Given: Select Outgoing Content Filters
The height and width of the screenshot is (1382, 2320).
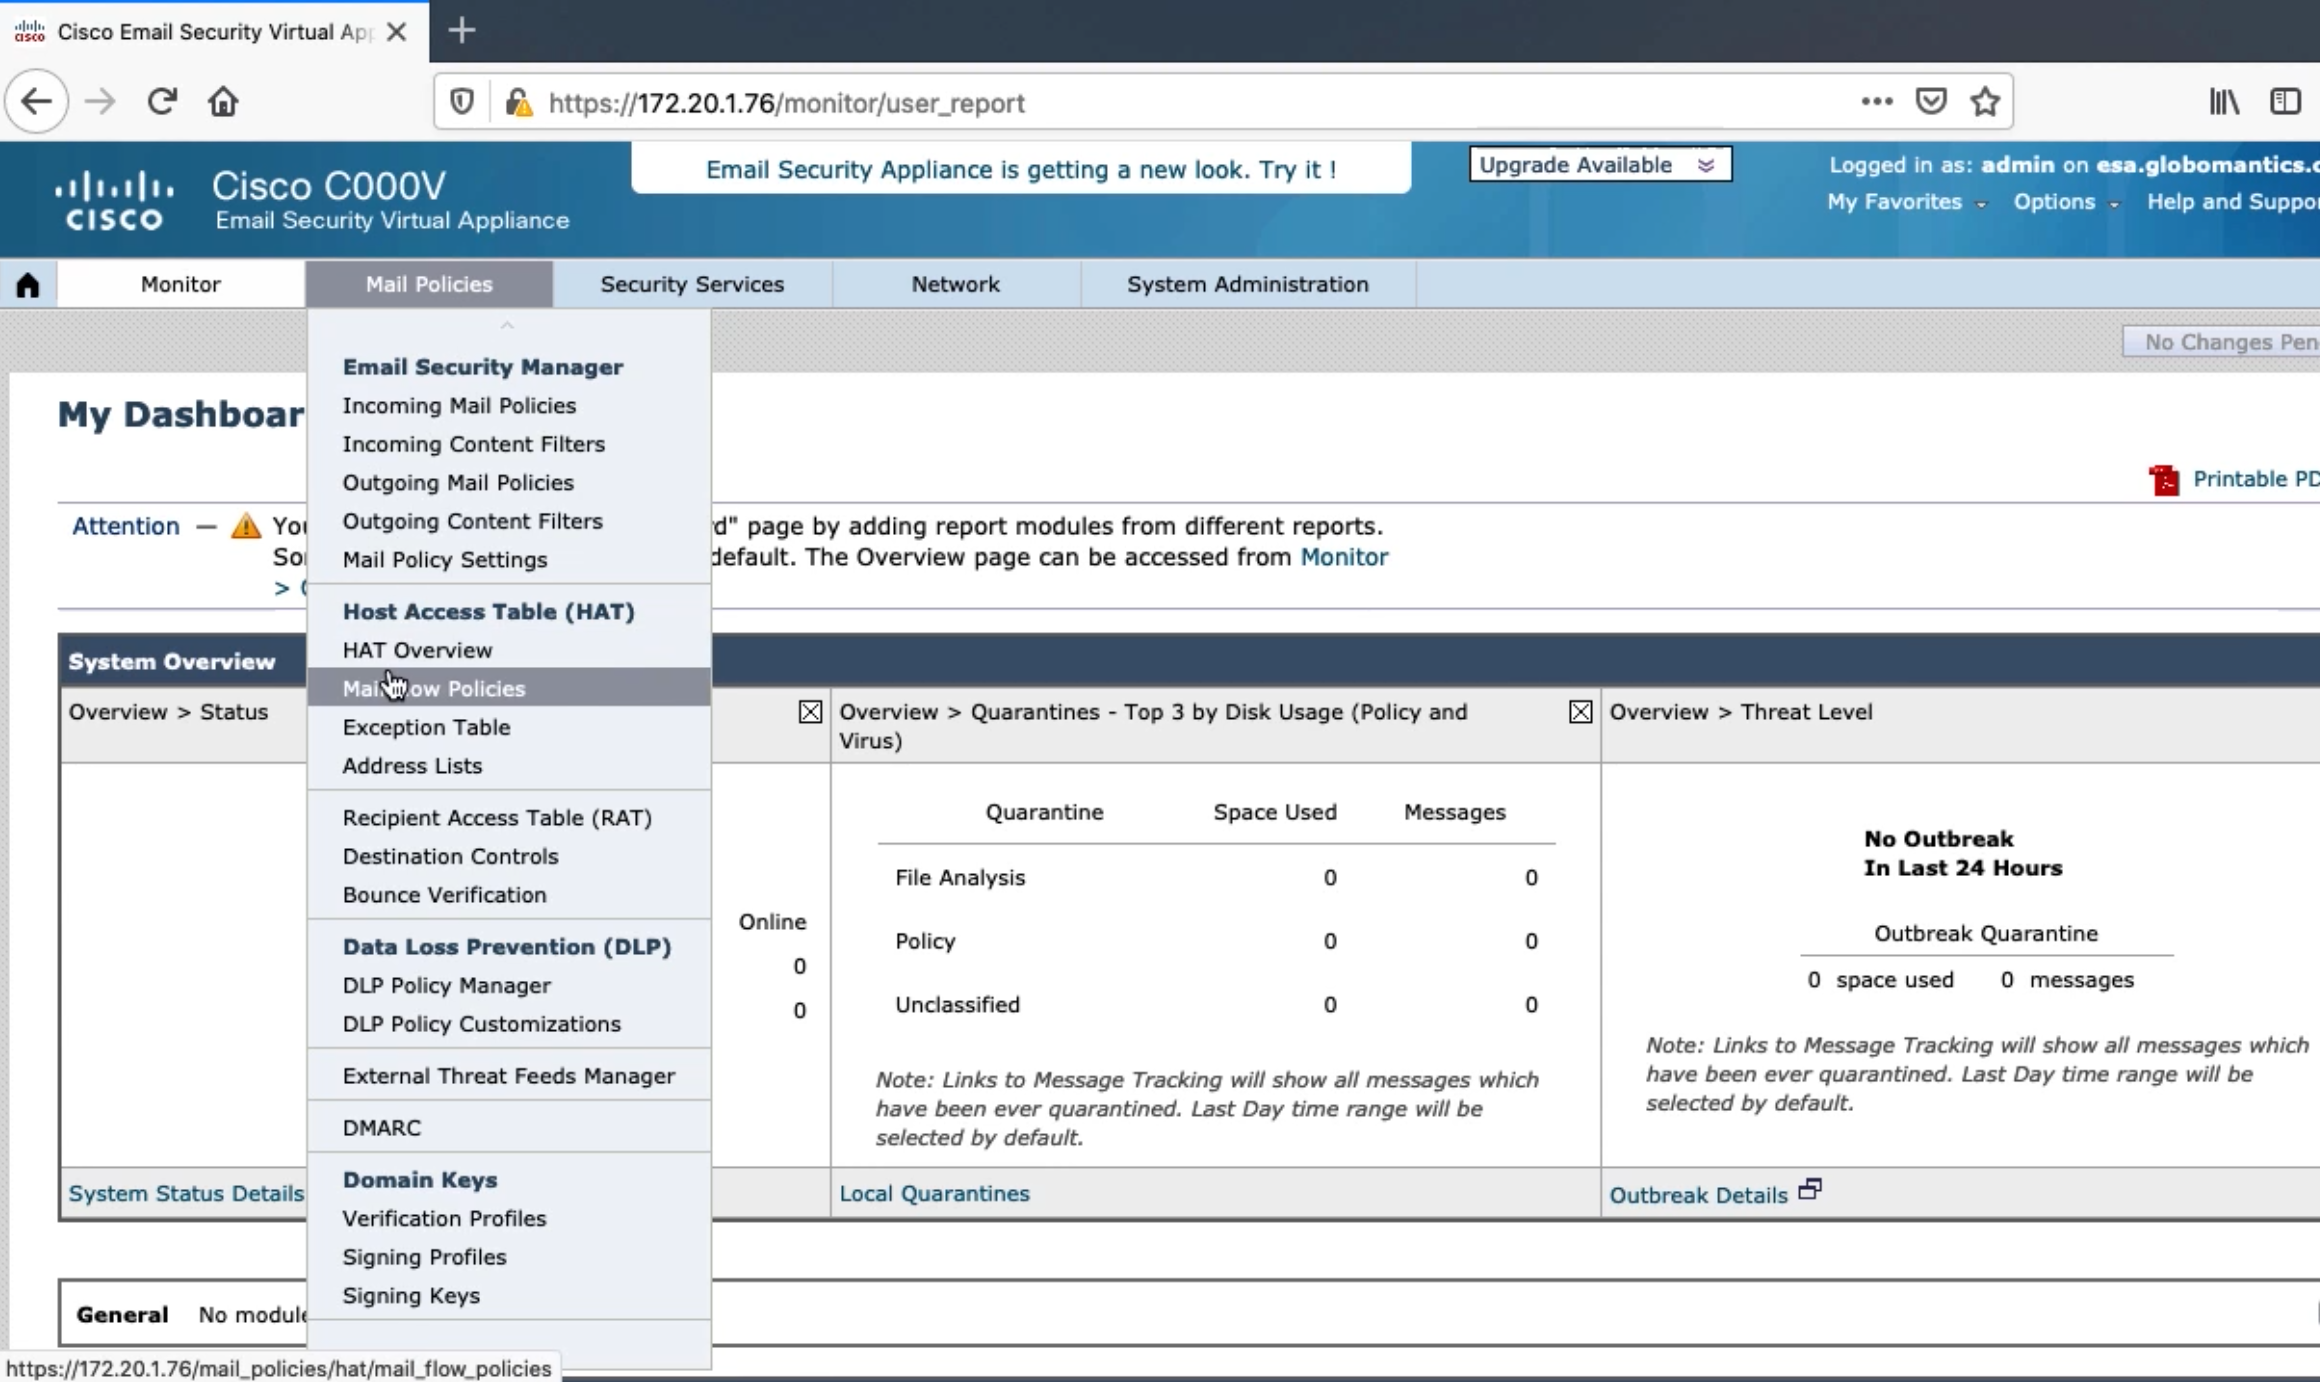Looking at the screenshot, I should (473, 521).
